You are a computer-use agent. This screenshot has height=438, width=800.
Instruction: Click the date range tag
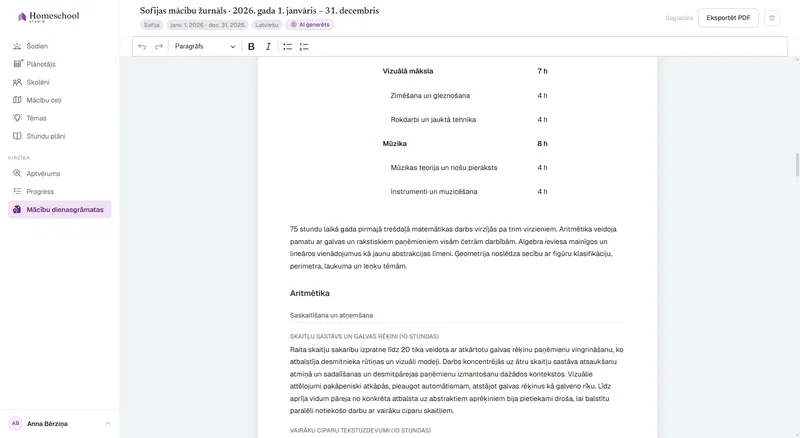[x=207, y=25]
